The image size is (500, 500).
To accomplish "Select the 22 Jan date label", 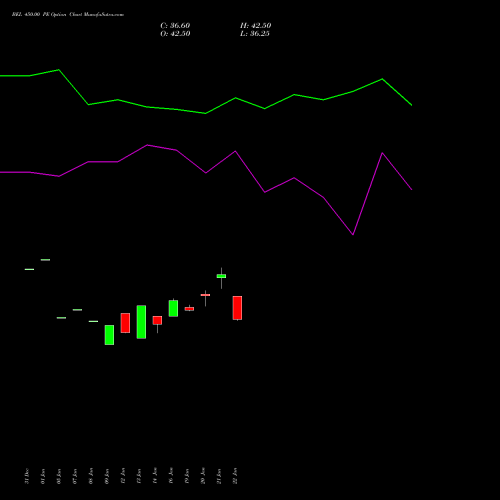I will 235,476.
